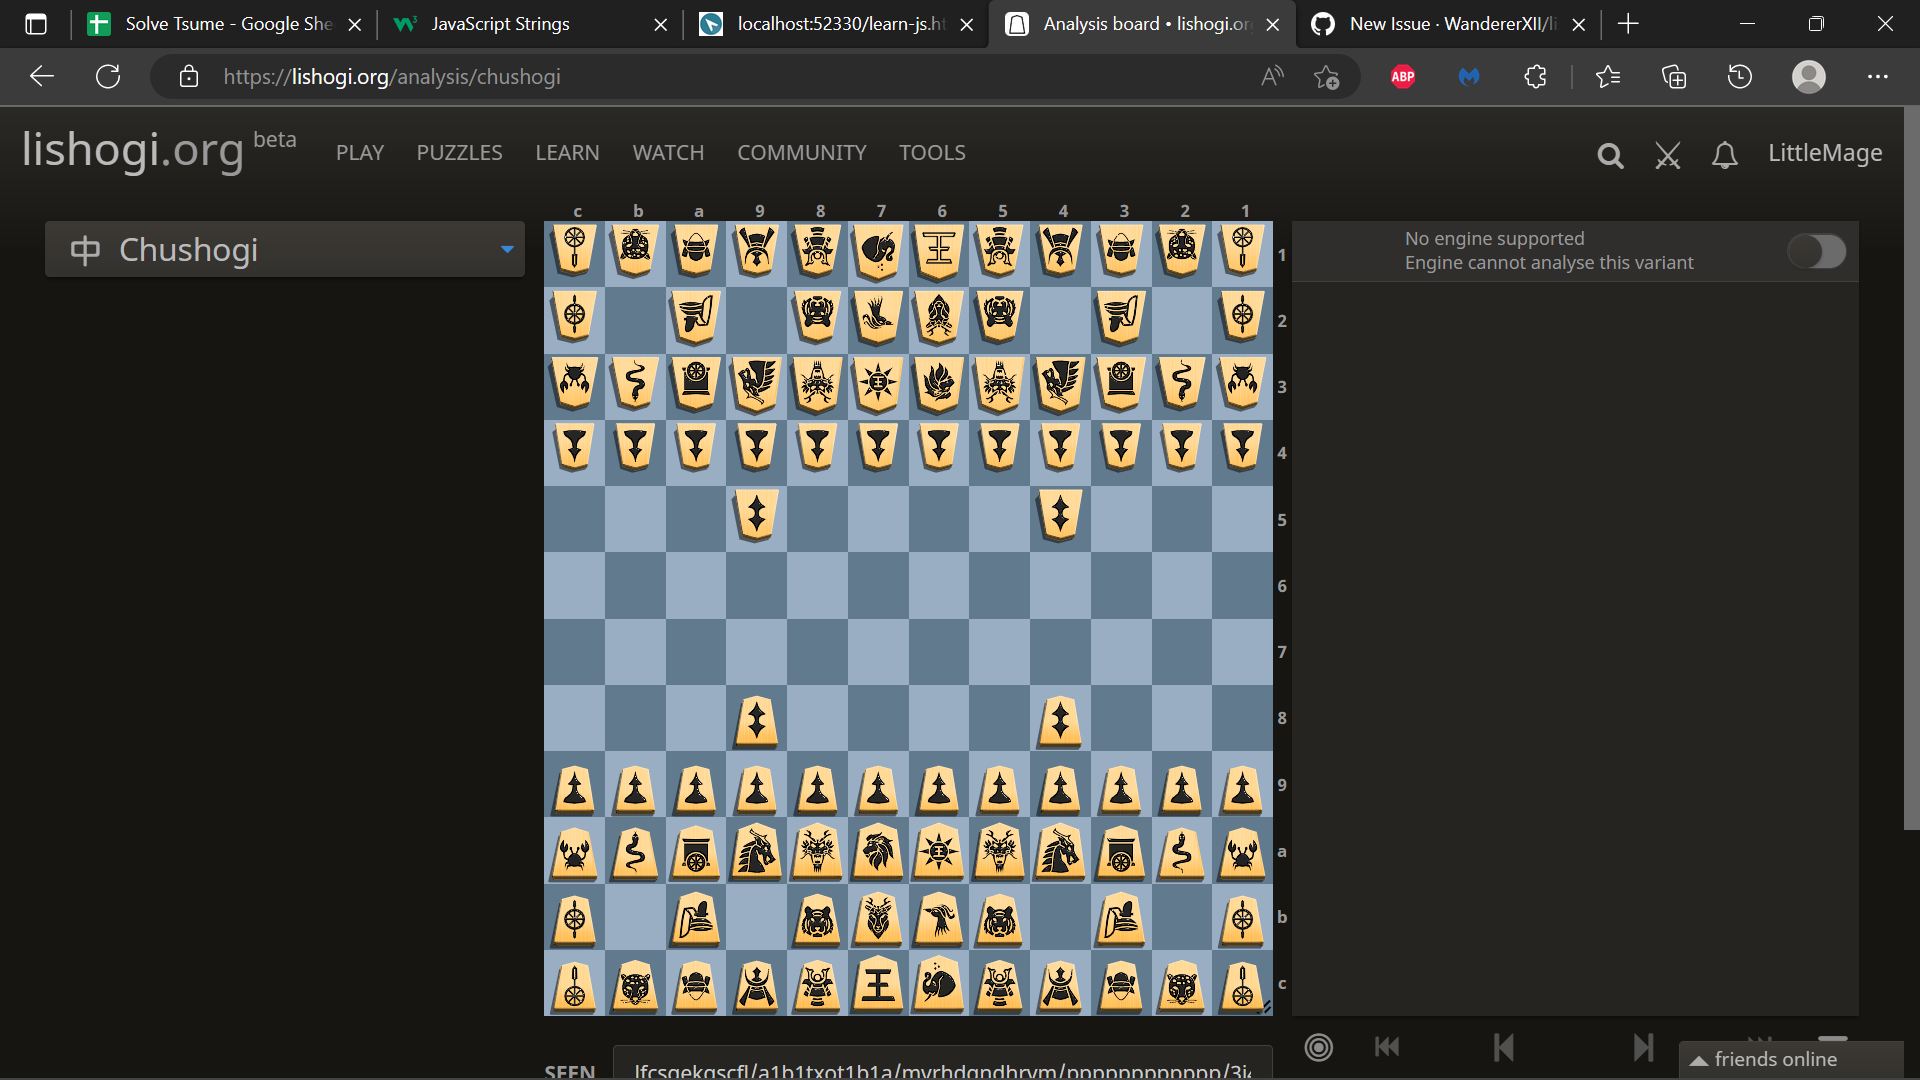Select the blind tiger on file 8 rank b
Screen dimensions: 1920x1080
[x=817, y=918]
